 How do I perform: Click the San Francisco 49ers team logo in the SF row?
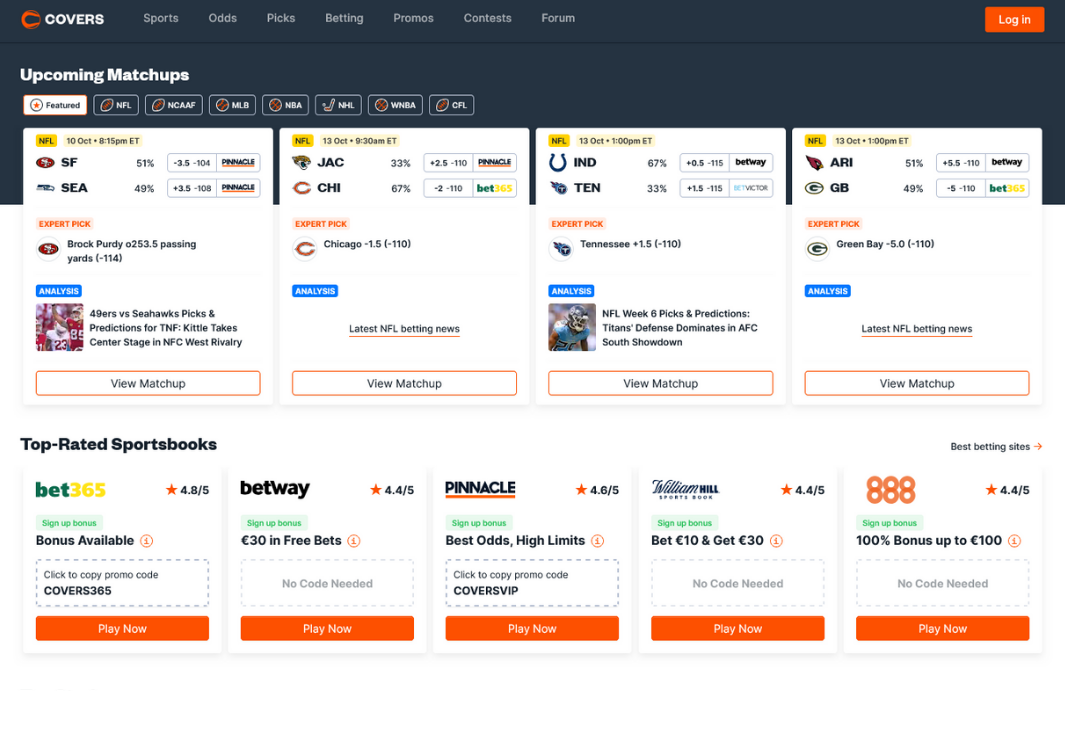[46, 162]
